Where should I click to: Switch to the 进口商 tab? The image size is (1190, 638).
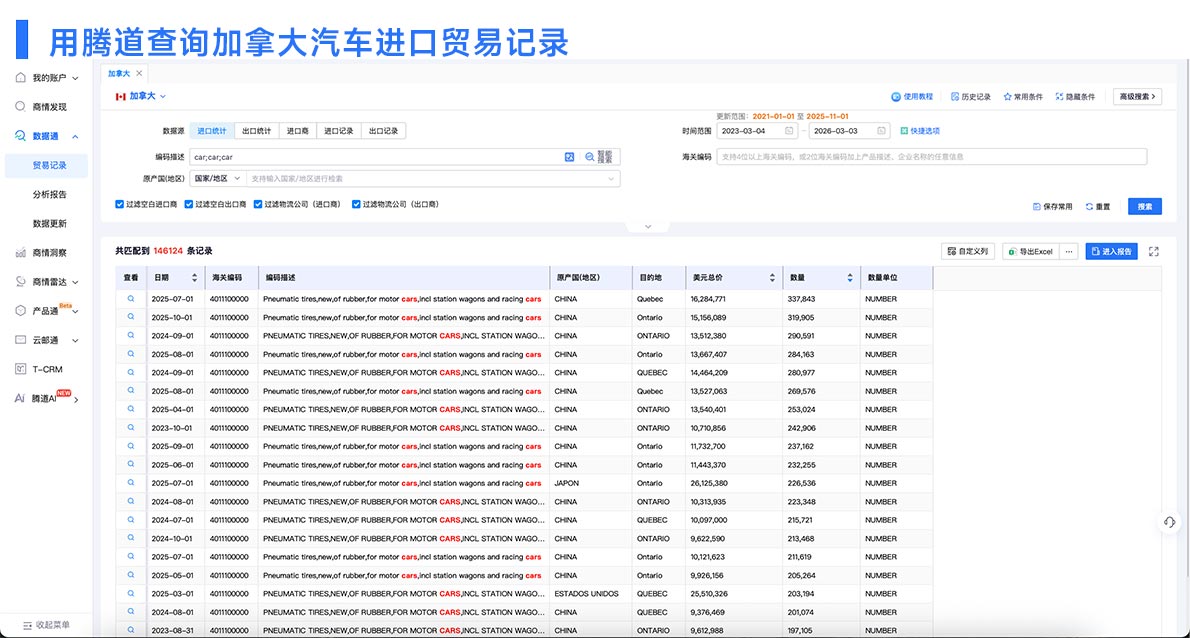(x=298, y=130)
